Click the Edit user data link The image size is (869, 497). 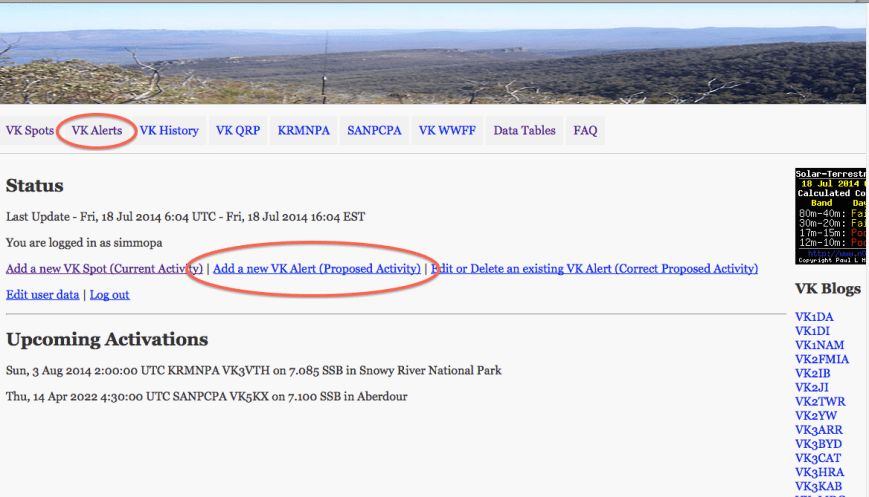(42, 295)
